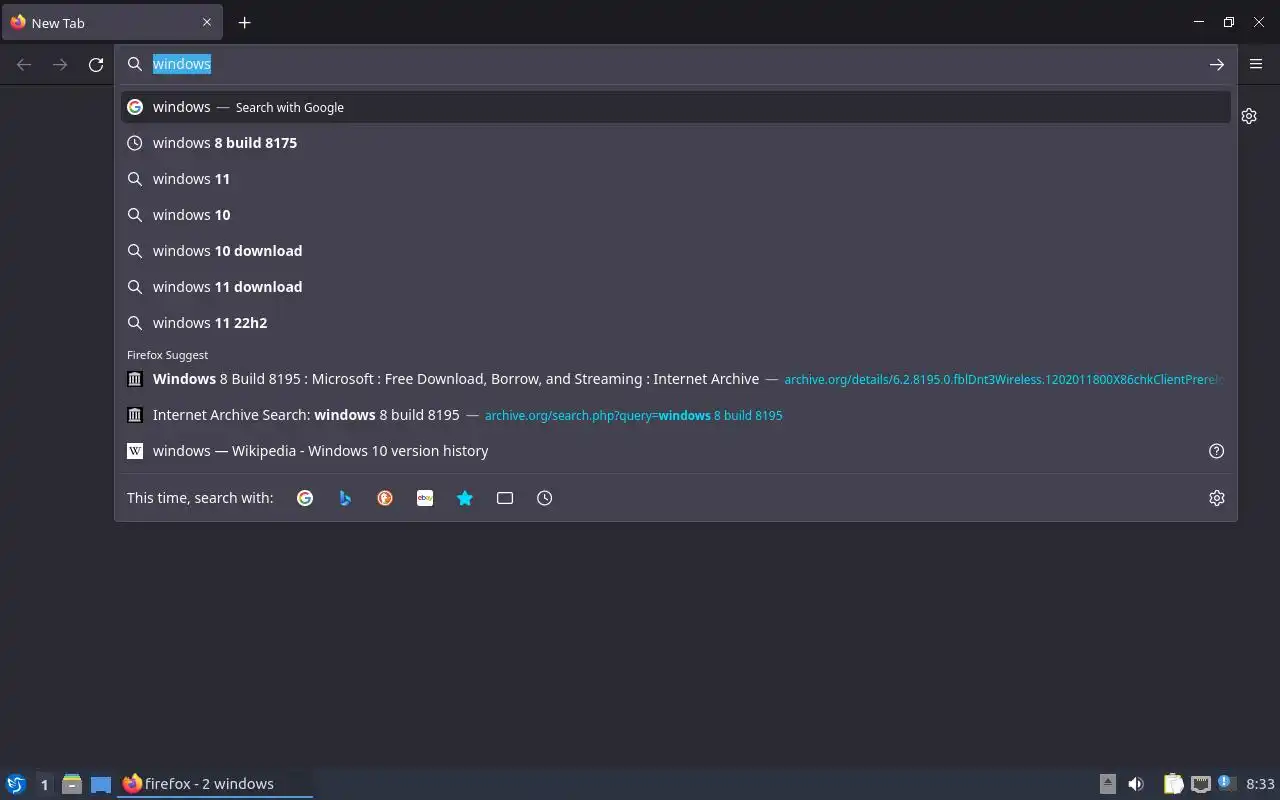Select 'windows 11 download' suggestion

[675, 287]
